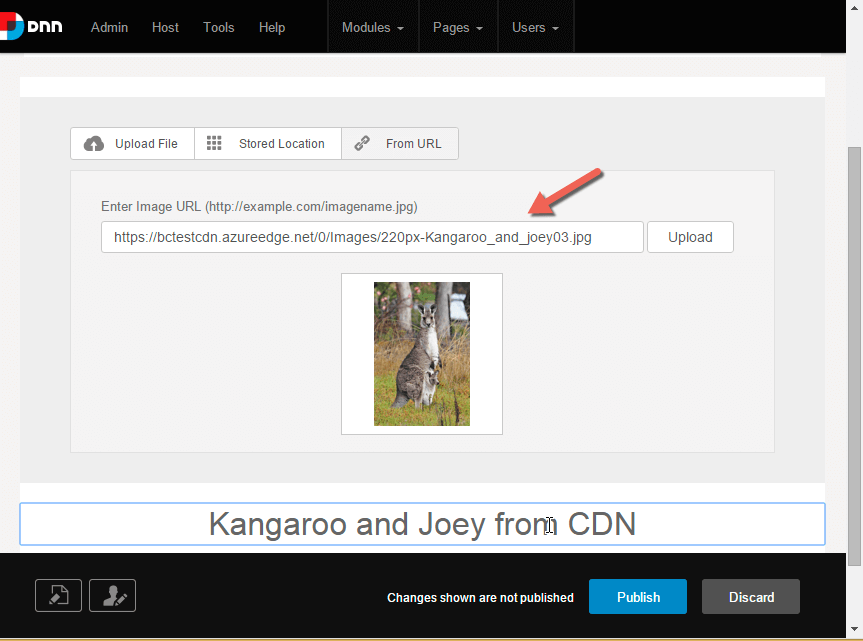
Task: Click the edit user pencil icon button
Action: tap(112, 596)
